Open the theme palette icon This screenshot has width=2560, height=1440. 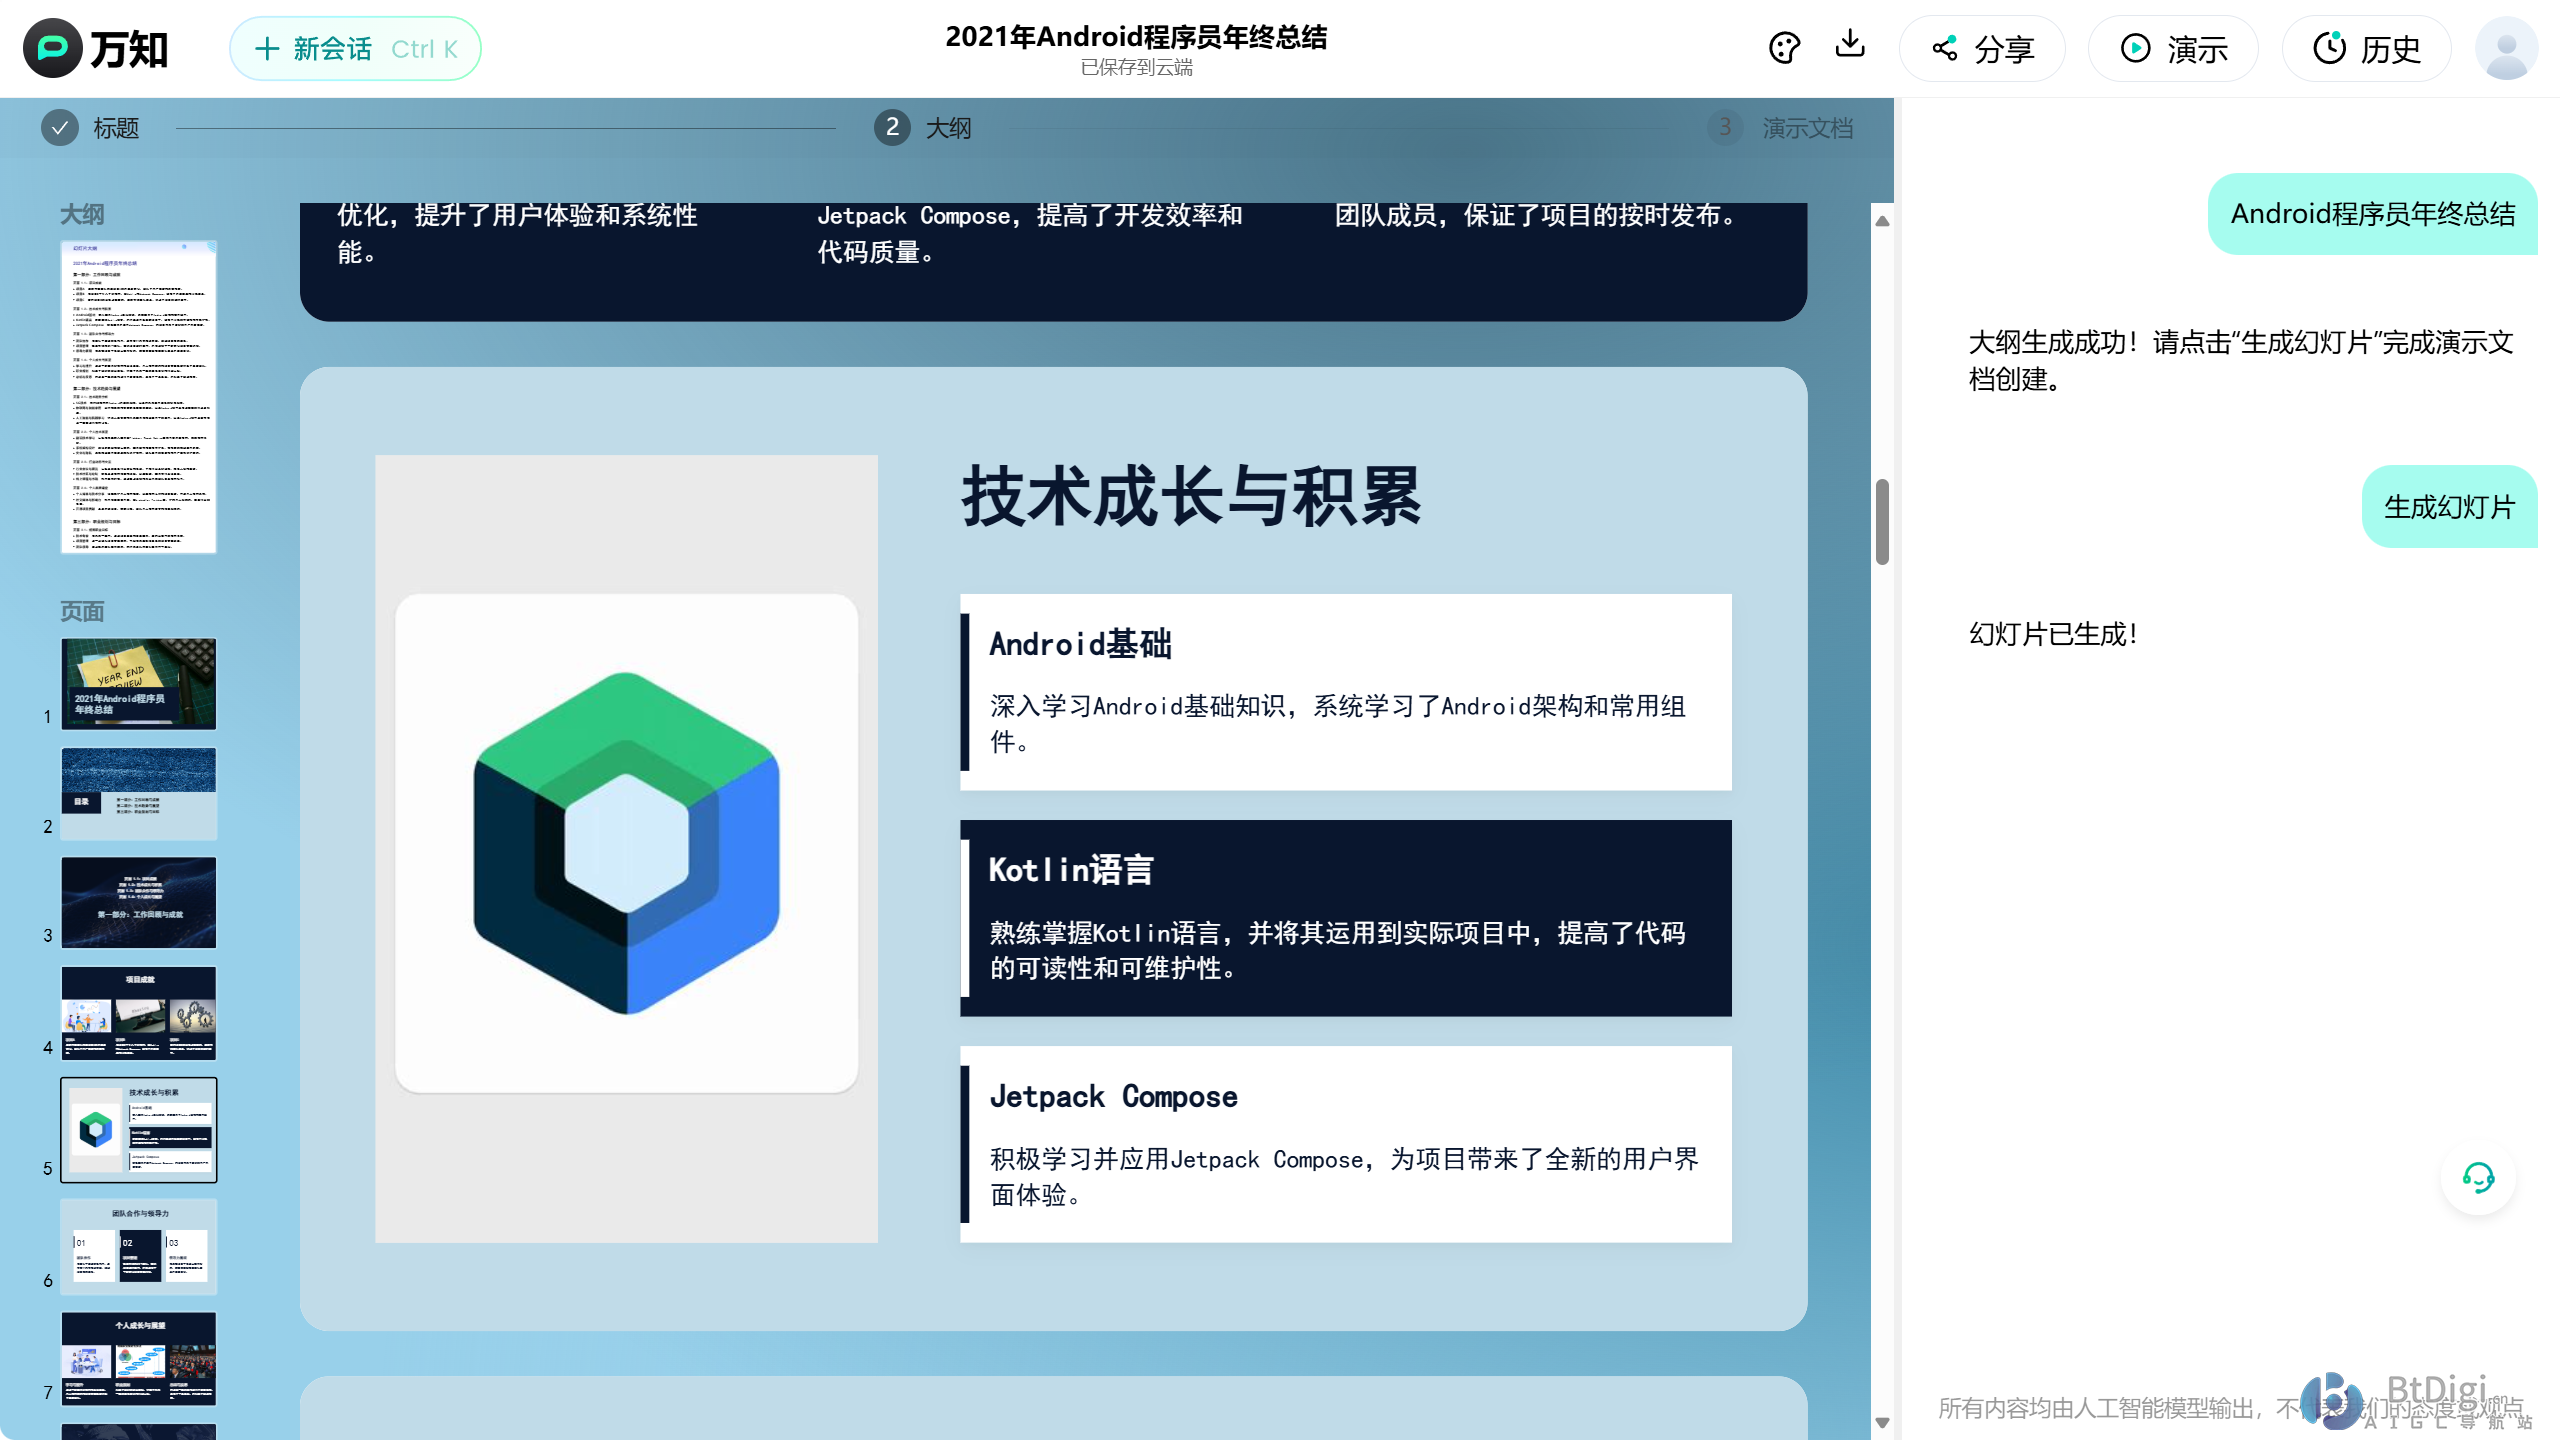pos(1784,47)
